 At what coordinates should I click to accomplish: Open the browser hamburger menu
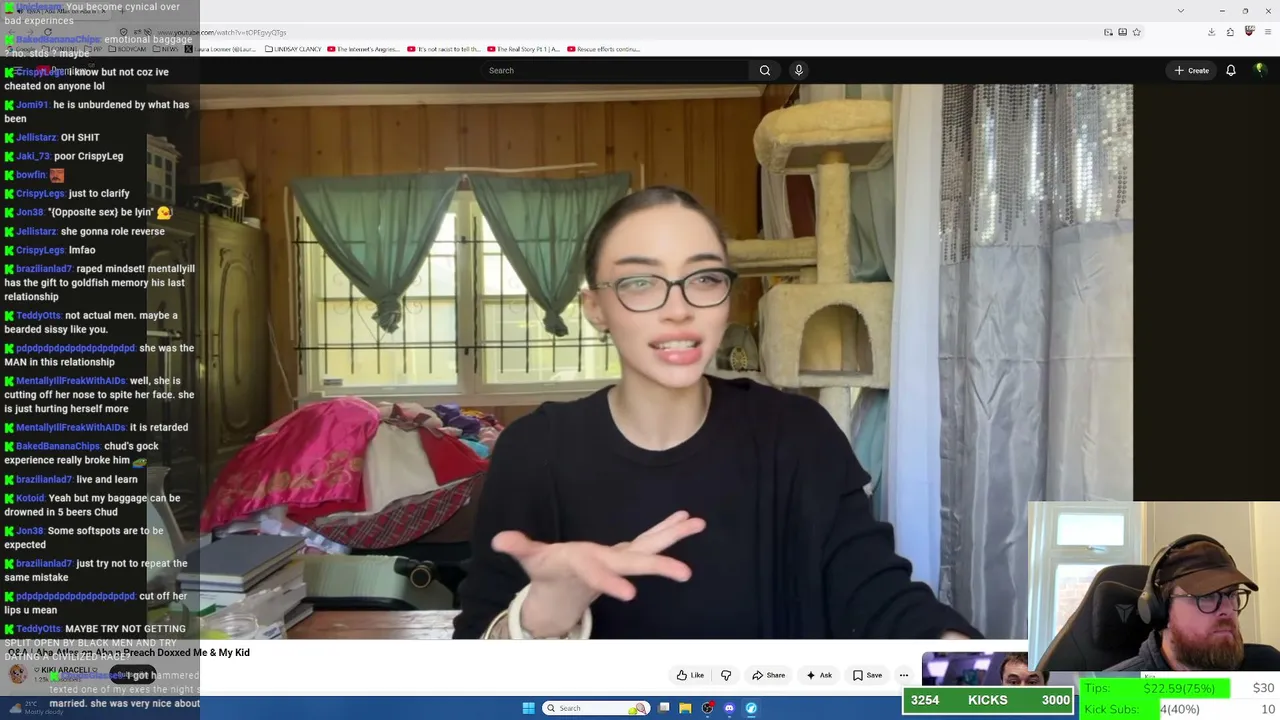click(x=1268, y=32)
